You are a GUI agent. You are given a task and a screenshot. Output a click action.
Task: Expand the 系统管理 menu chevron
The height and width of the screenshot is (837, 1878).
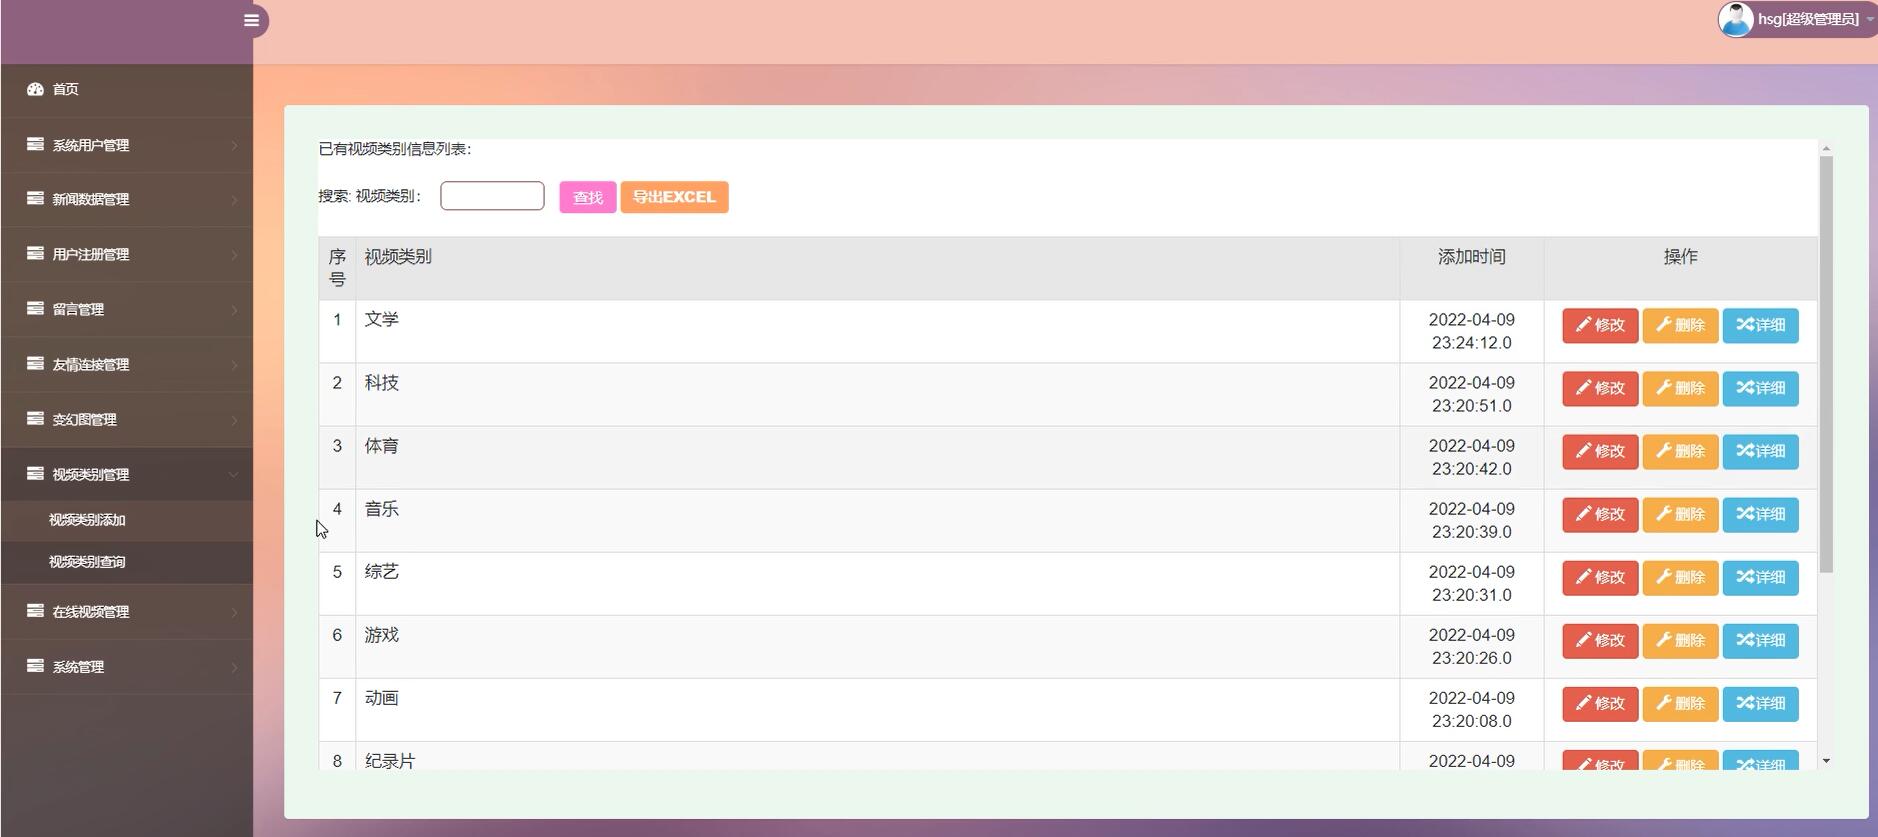coord(234,667)
